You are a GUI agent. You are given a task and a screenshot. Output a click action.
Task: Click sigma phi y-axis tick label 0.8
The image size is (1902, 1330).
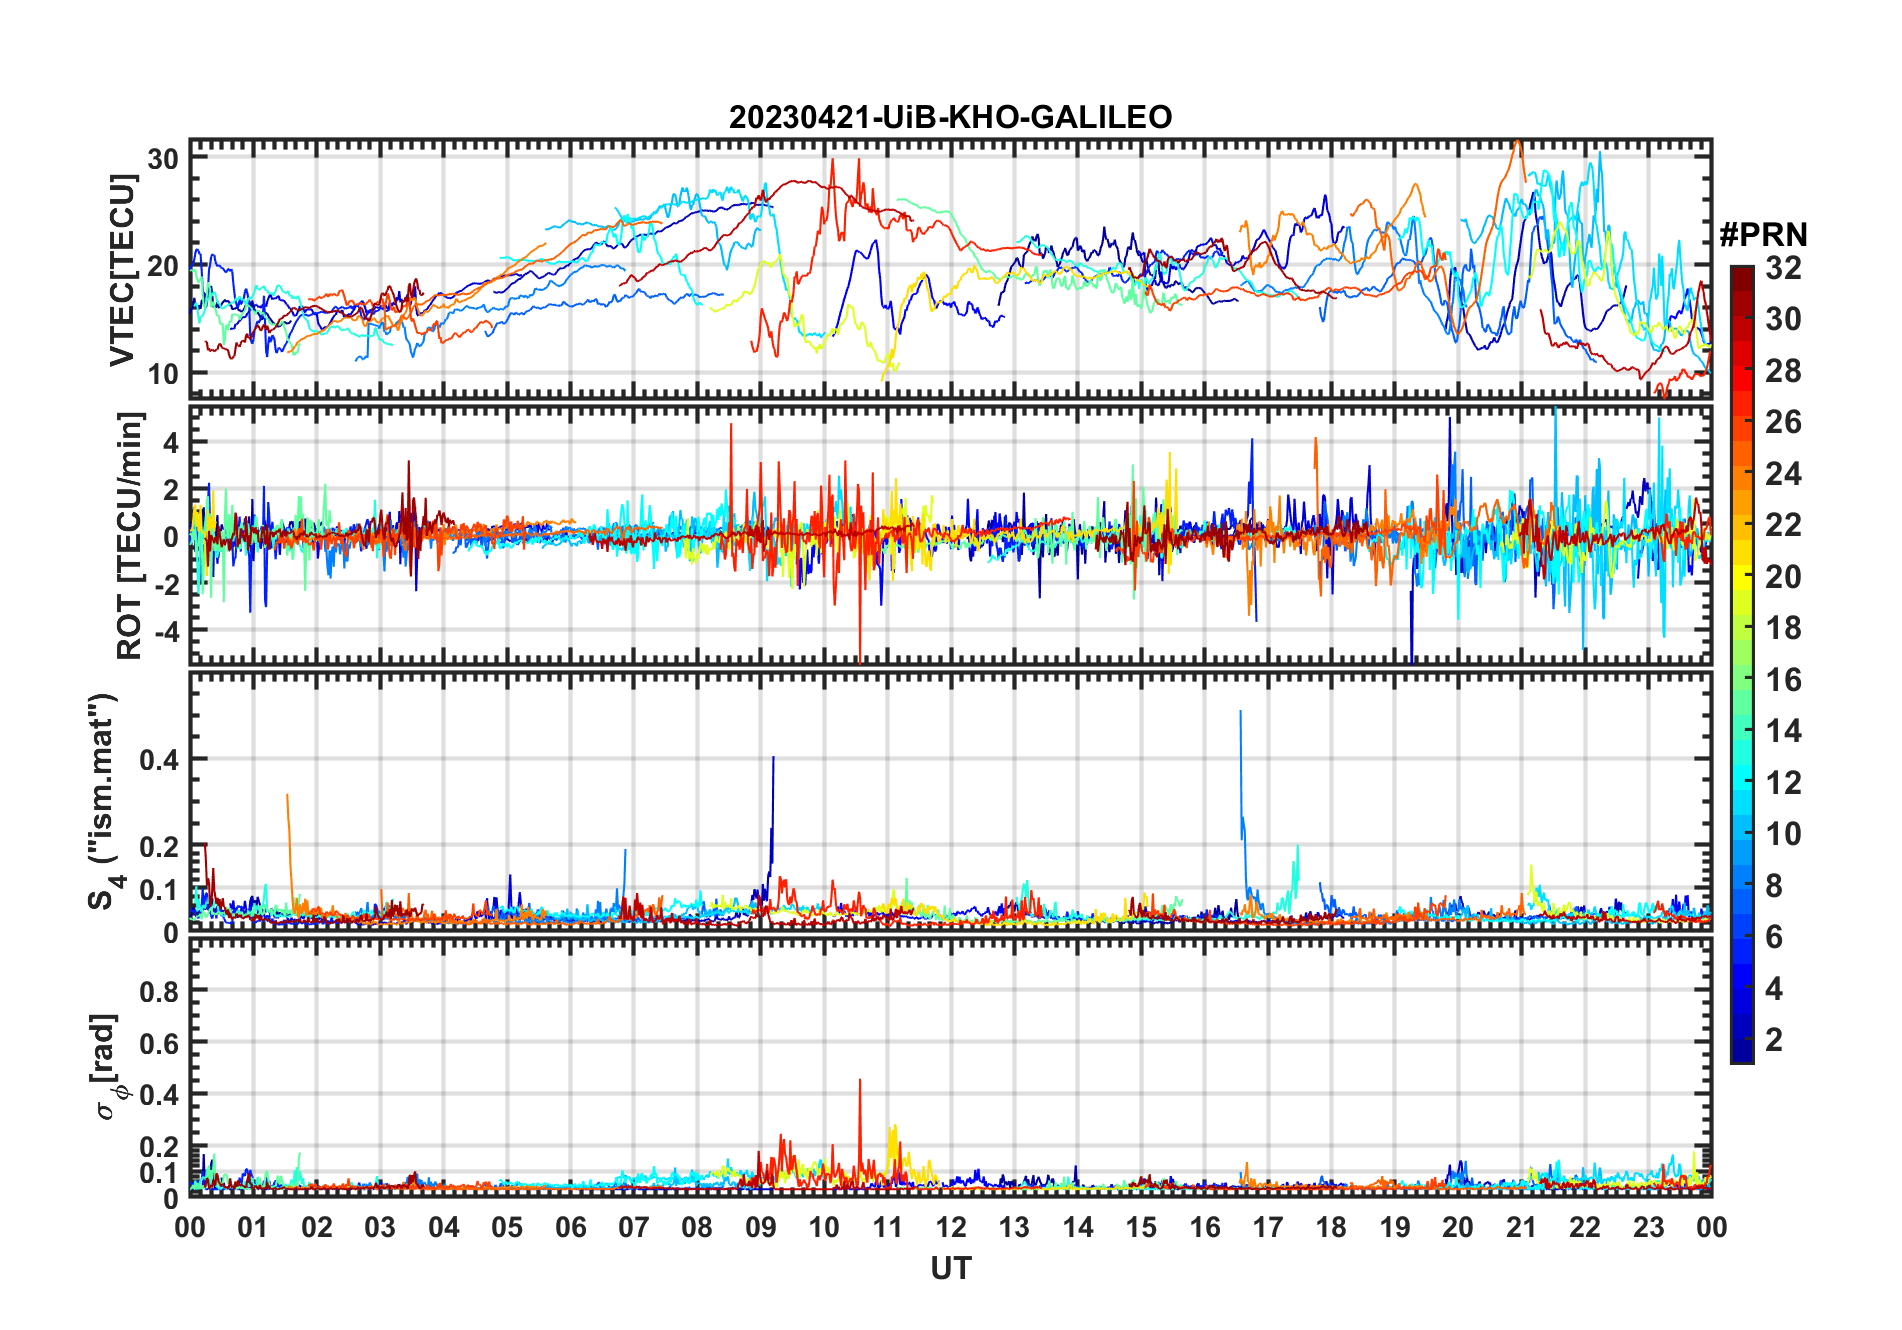[x=160, y=991]
